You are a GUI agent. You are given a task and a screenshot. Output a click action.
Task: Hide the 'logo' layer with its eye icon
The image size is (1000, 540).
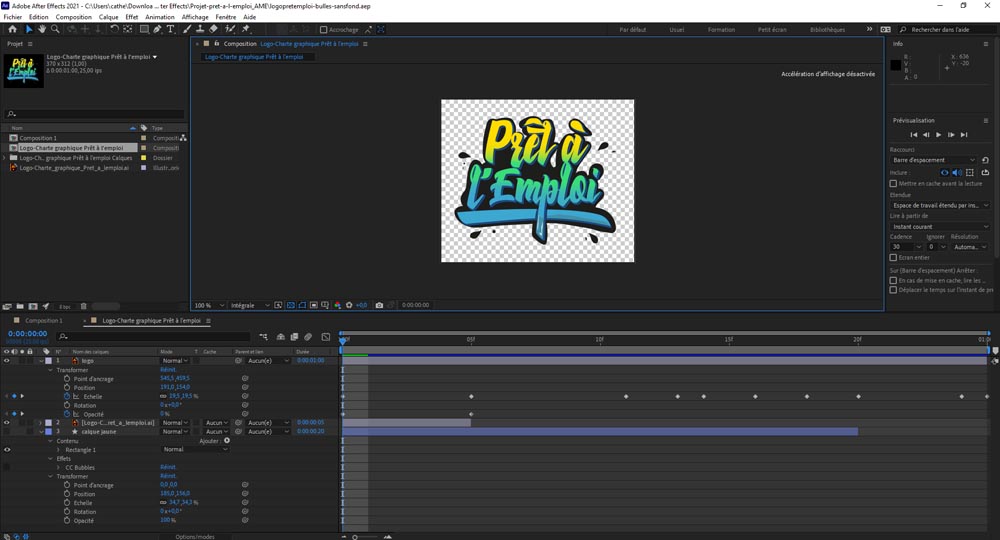[7, 361]
